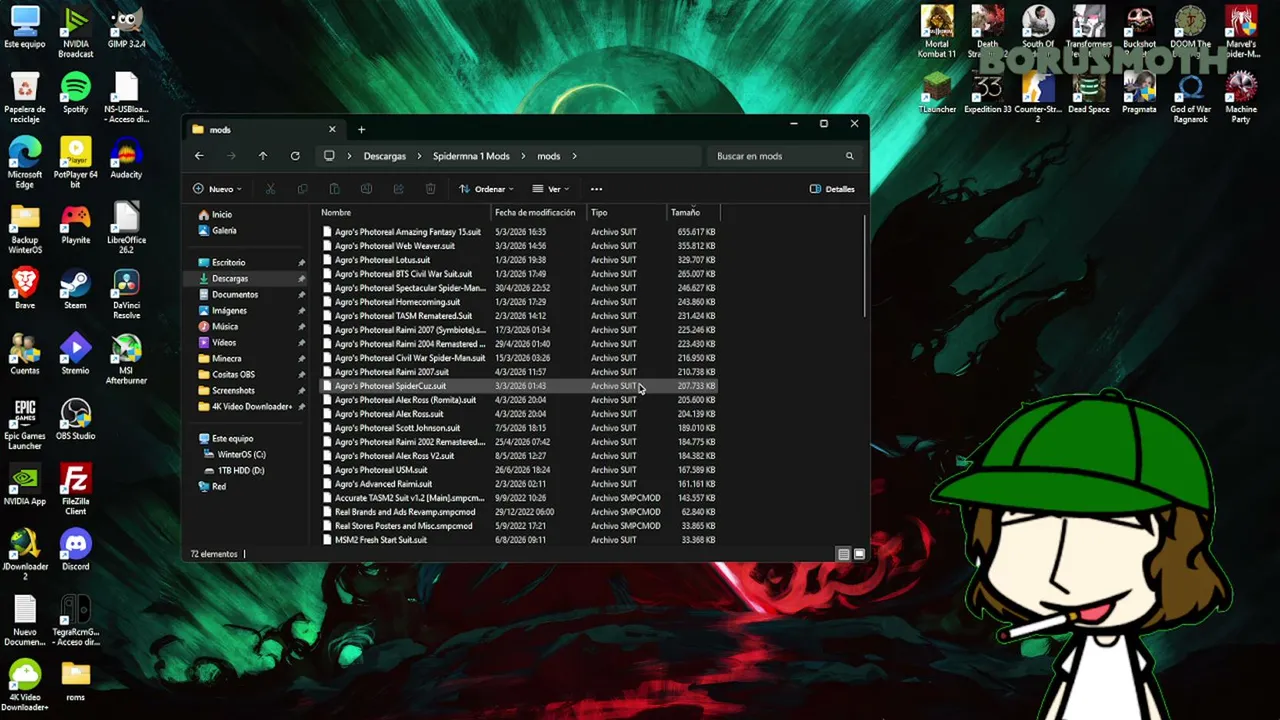
Task: Open NVIDIA Broadcast shortcut
Action: coord(76,33)
